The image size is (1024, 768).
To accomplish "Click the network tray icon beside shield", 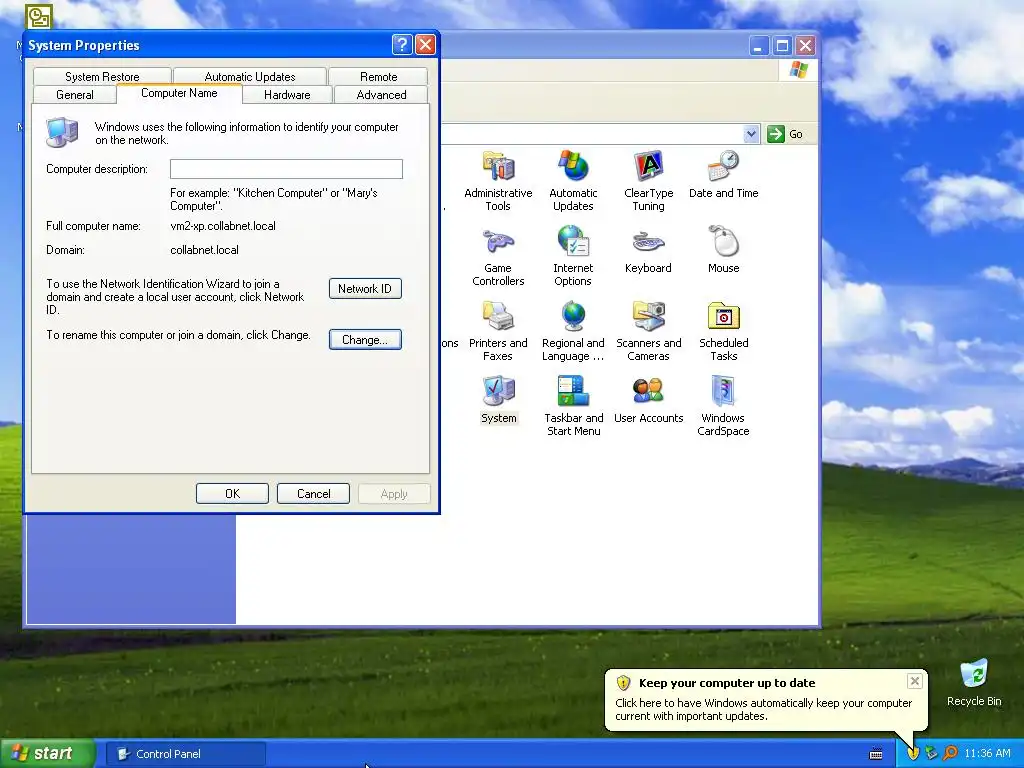I will click(931, 754).
